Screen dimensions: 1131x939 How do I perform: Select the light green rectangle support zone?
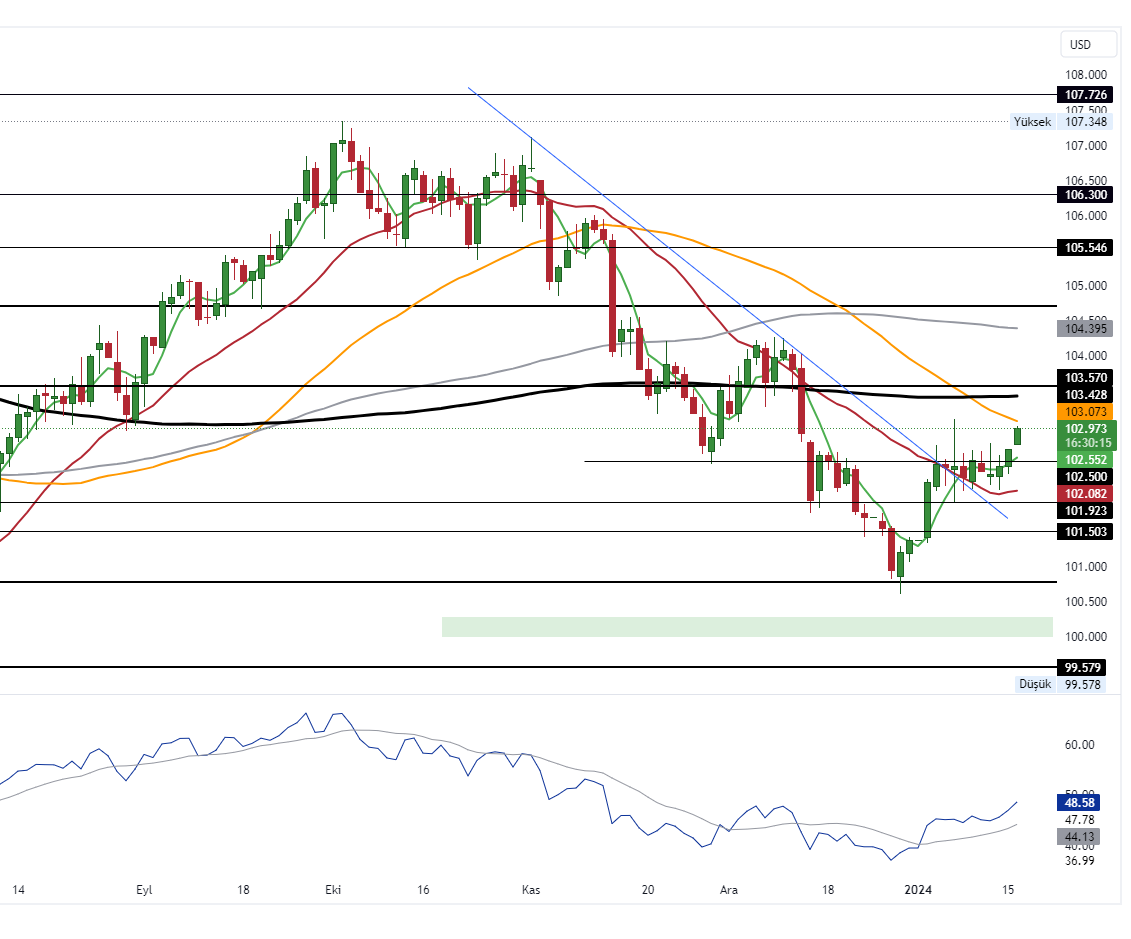coord(746,627)
